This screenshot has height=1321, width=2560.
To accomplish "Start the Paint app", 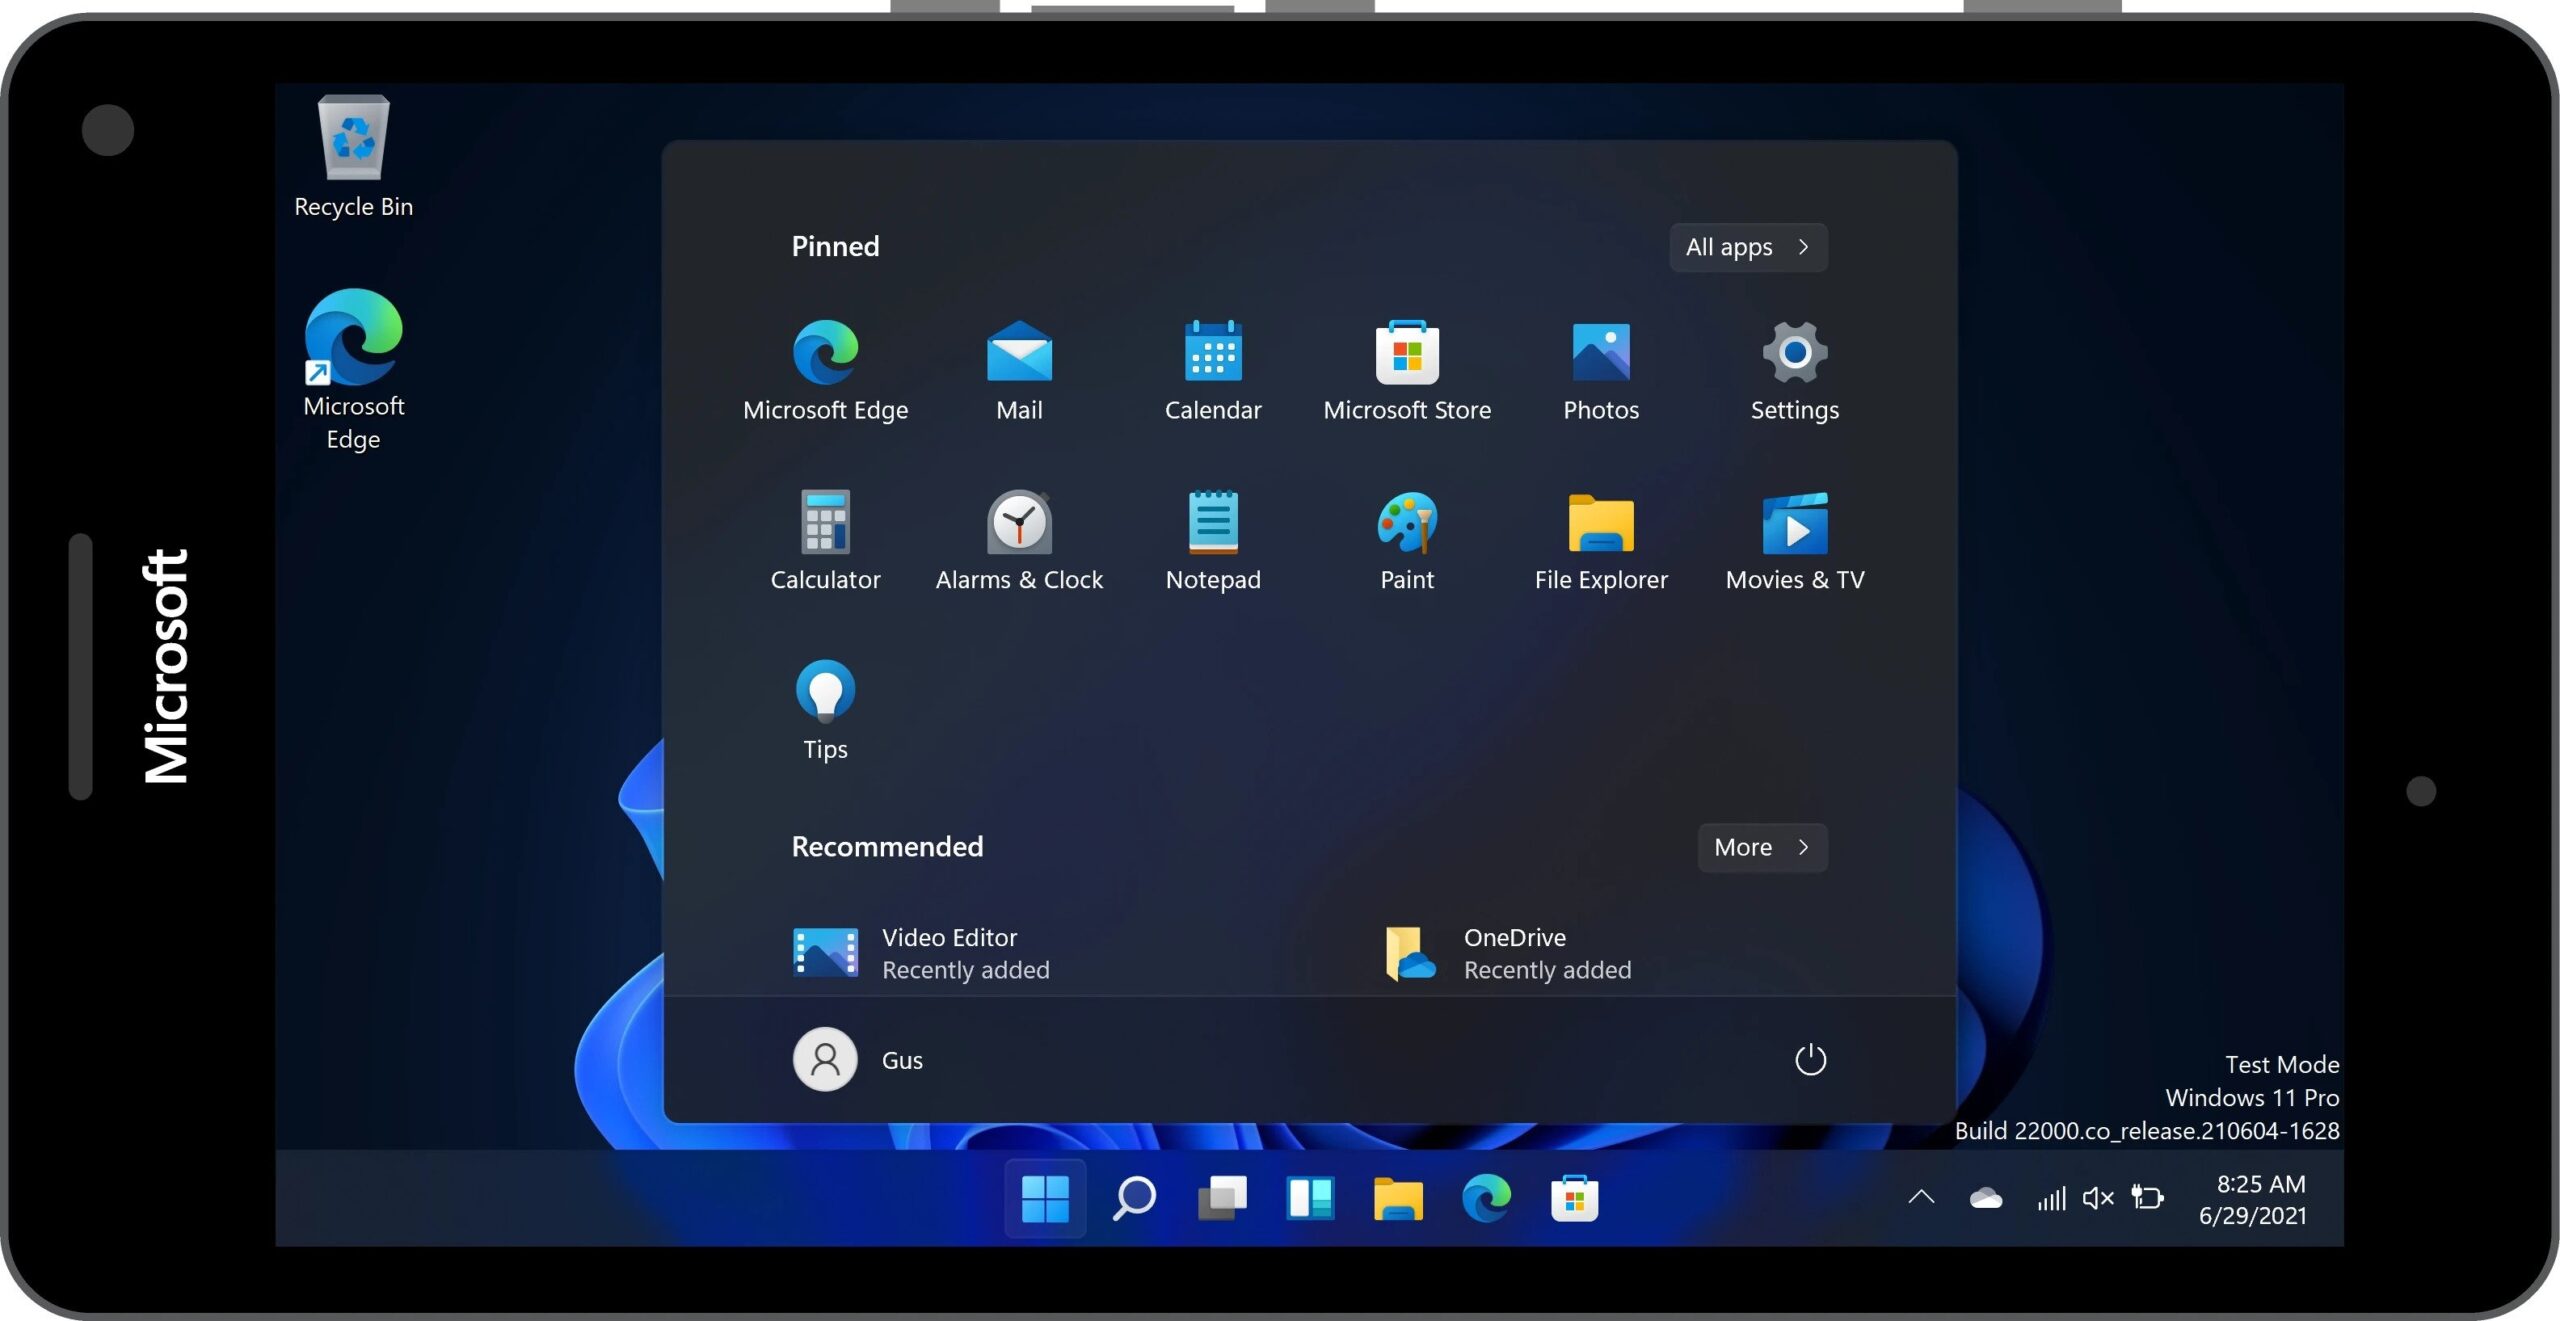I will click(1407, 540).
